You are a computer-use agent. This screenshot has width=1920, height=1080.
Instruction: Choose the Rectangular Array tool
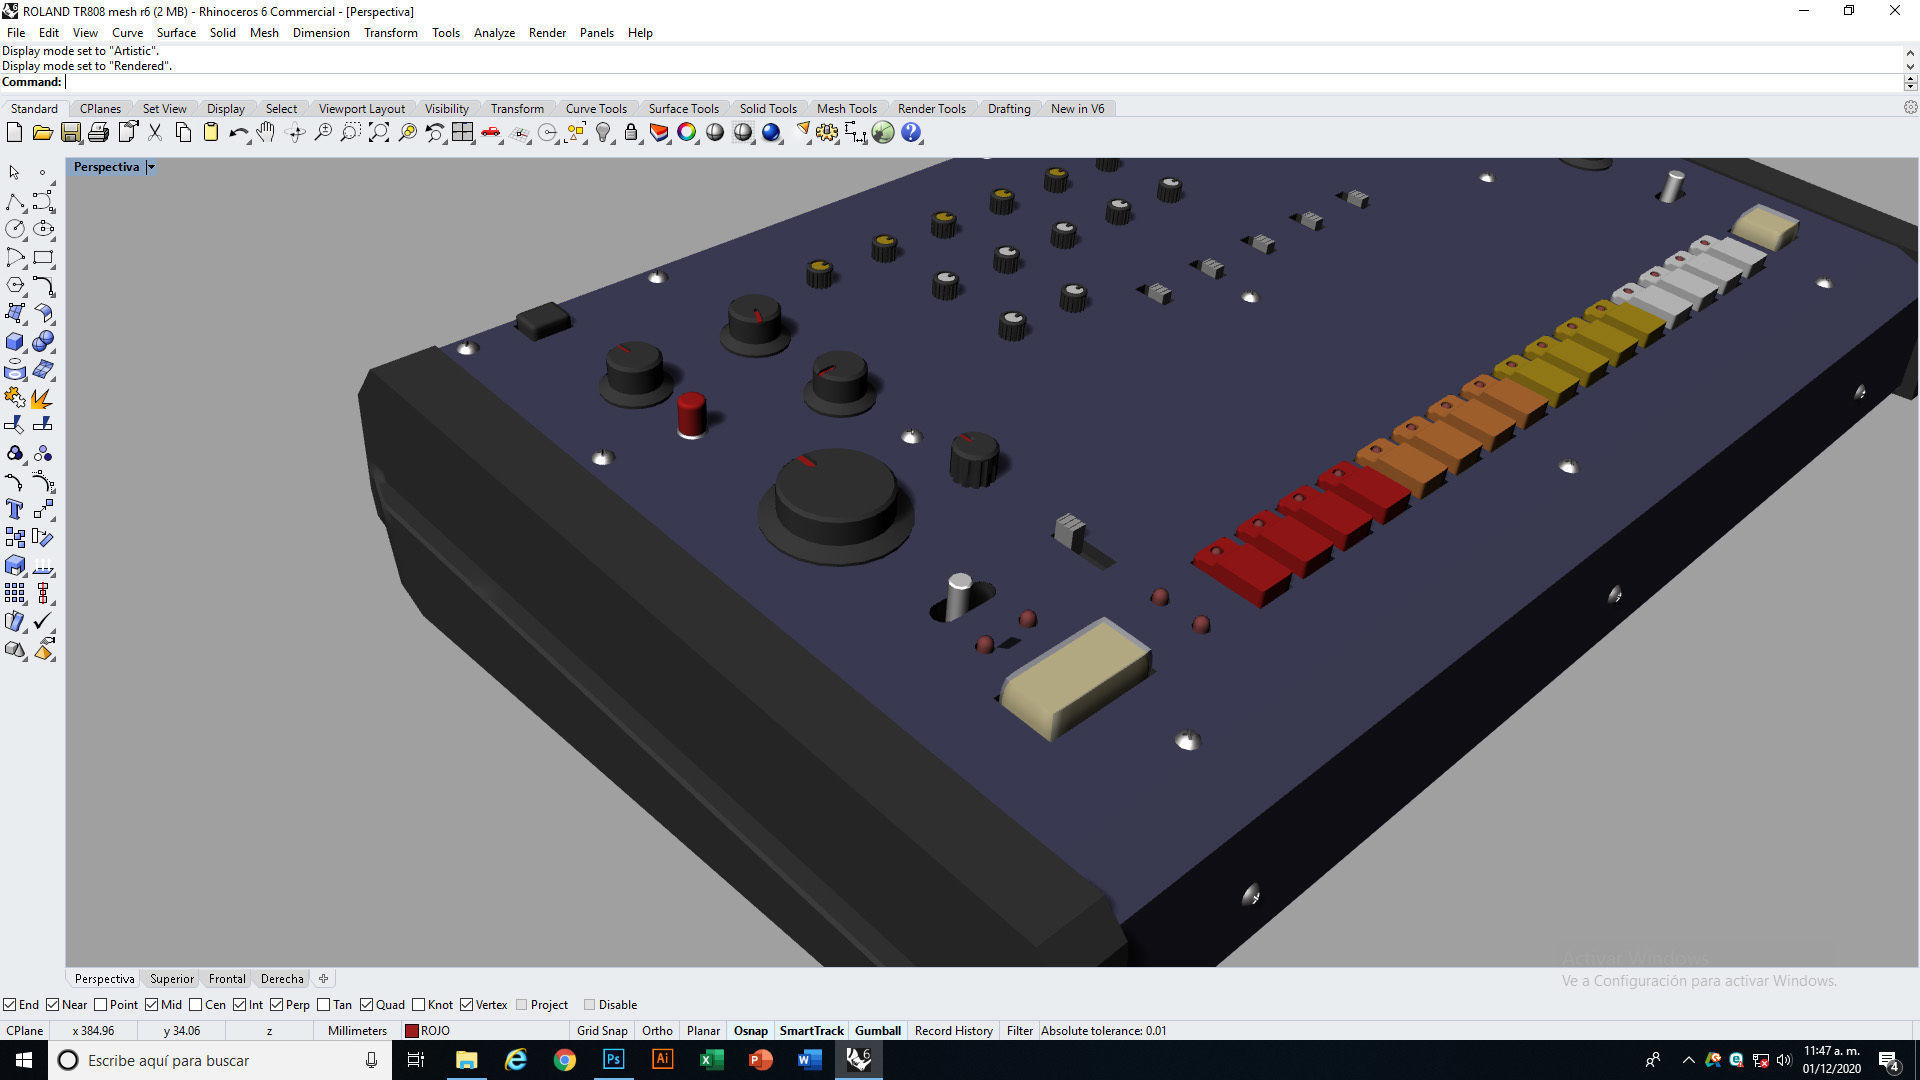point(14,593)
